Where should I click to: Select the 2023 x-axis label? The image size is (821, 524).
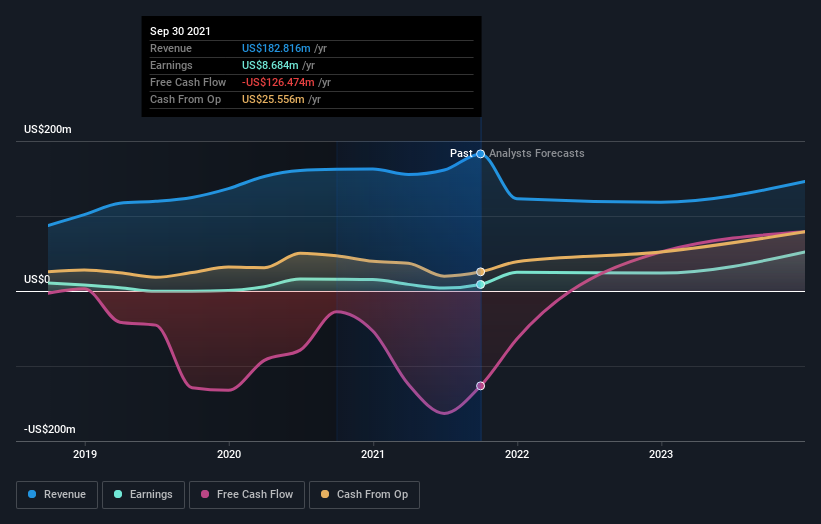(x=661, y=454)
